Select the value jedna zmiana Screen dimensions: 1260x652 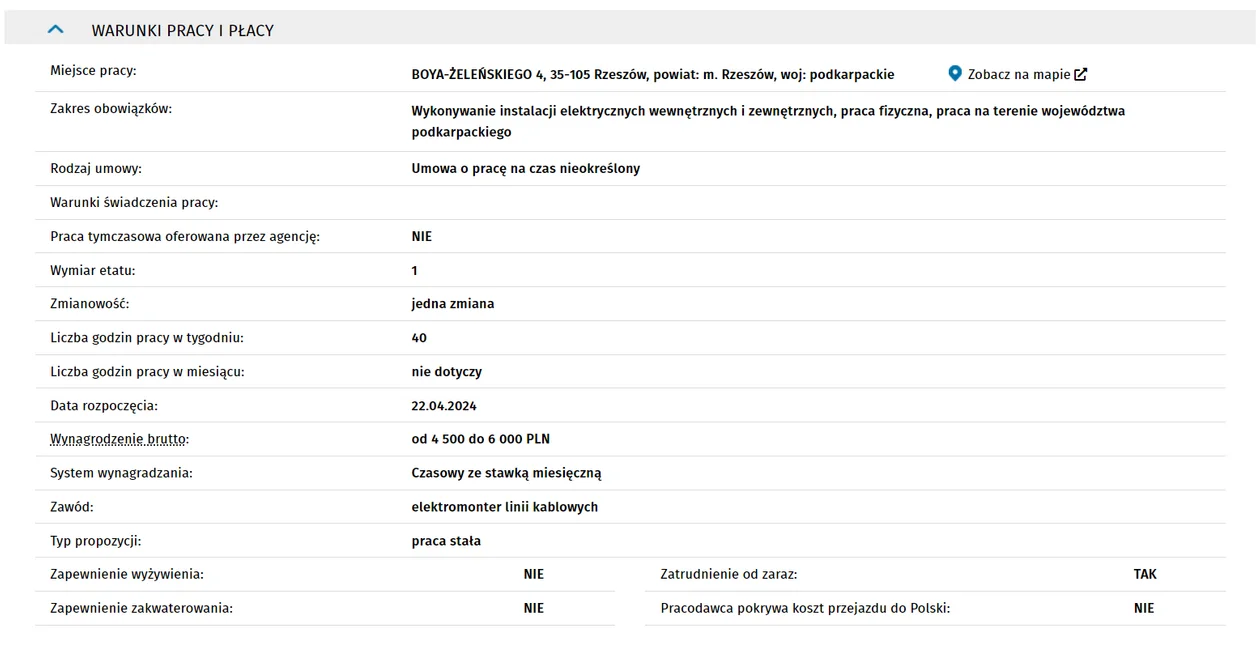pos(453,303)
